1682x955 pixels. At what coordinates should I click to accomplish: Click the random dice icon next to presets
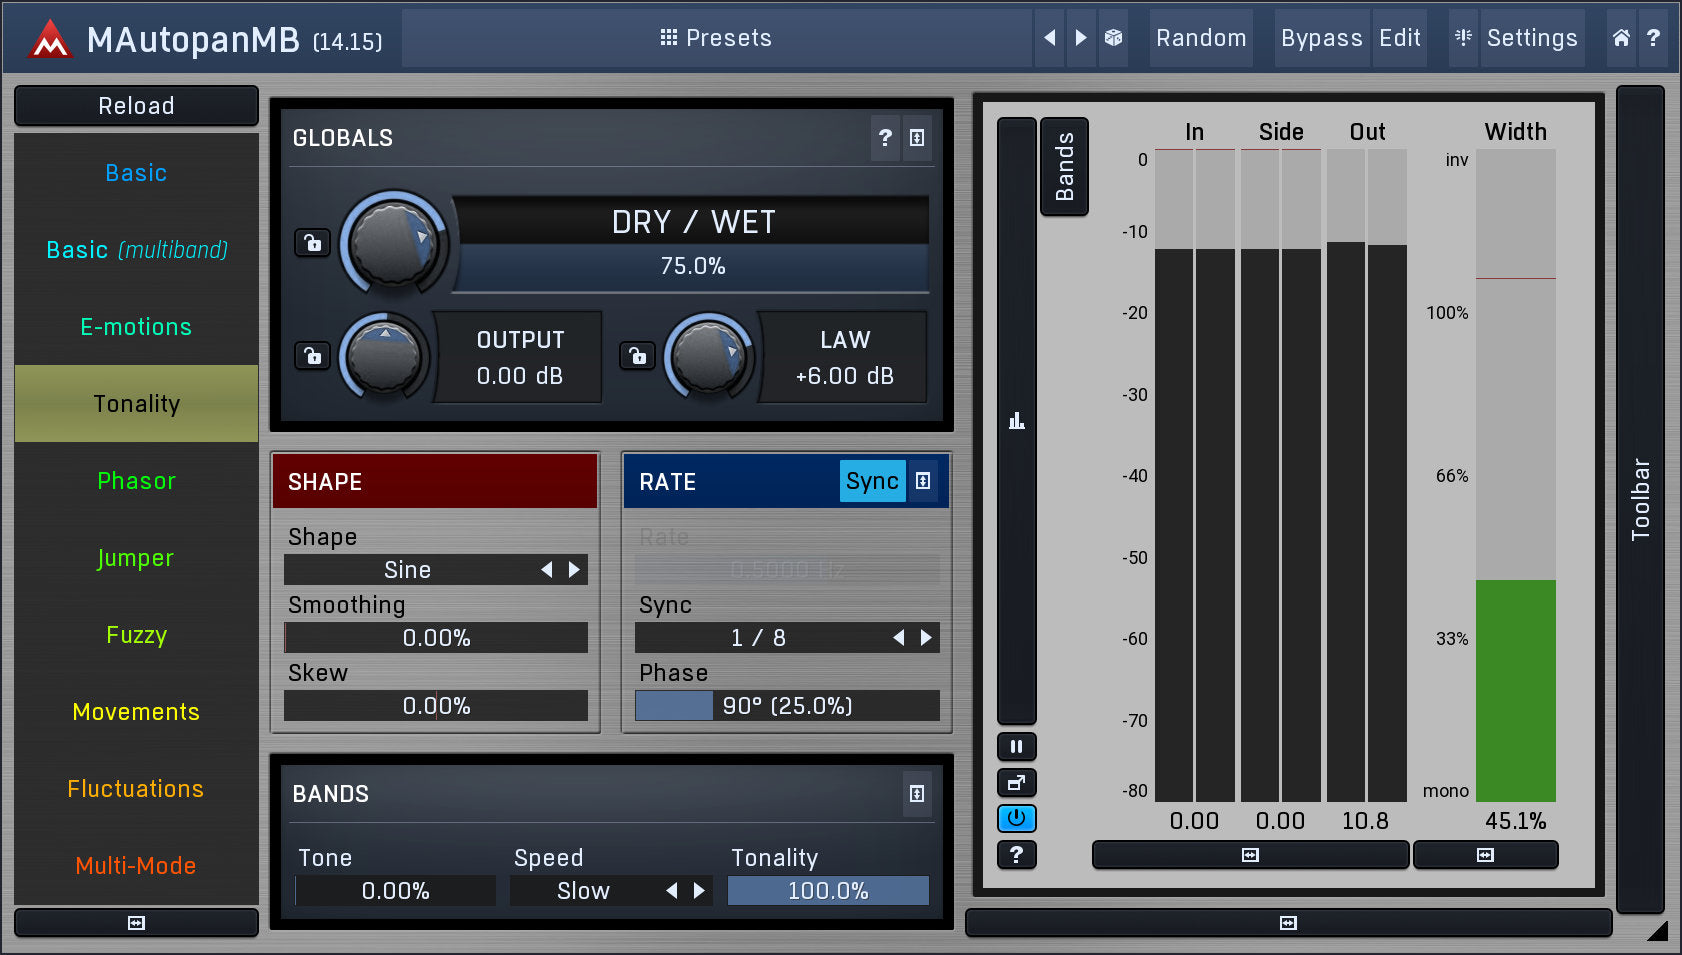pos(1113,38)
